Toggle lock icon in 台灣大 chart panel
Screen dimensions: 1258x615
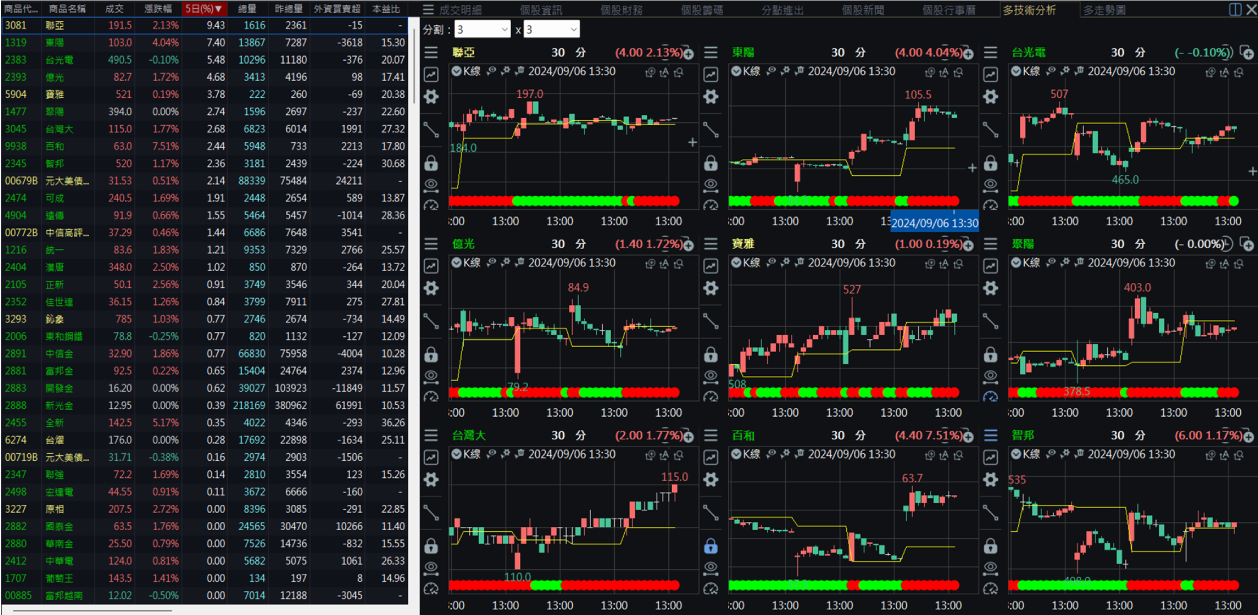(431, 546)
